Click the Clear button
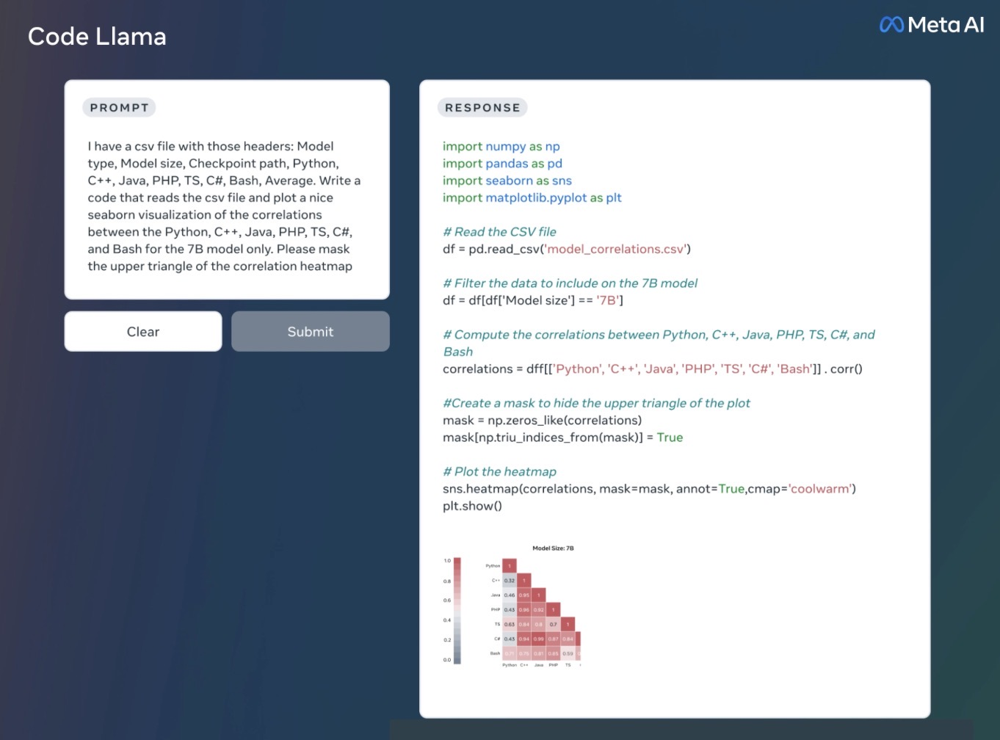 point(143,331)
